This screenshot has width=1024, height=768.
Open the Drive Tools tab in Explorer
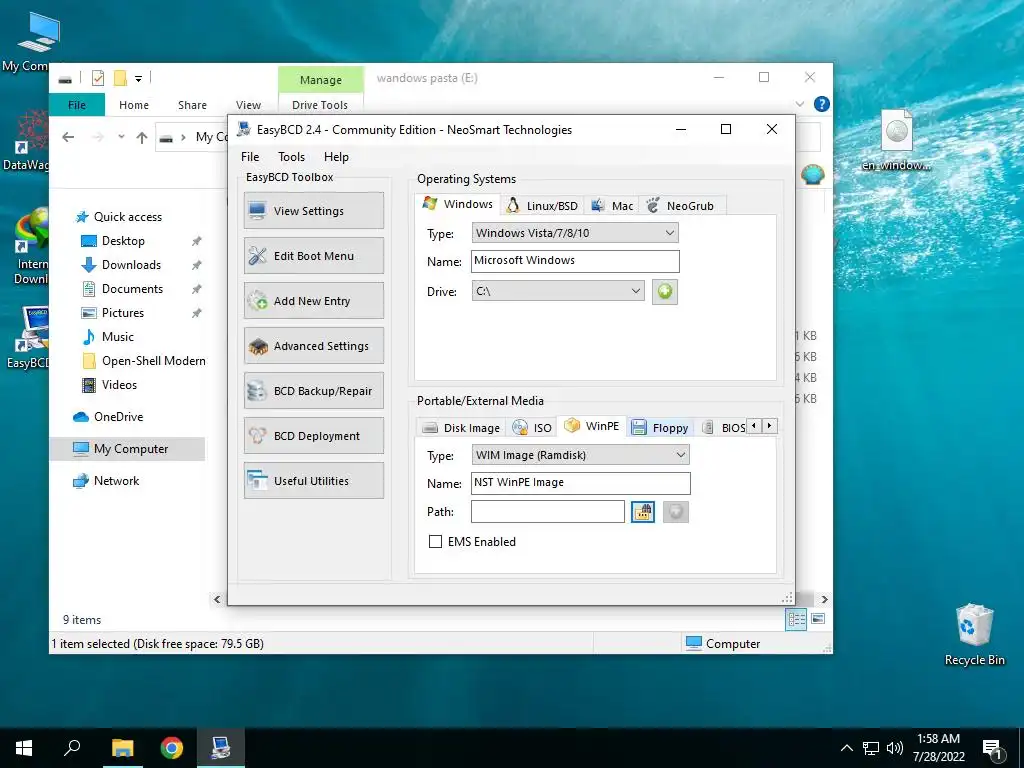[320, 104]
